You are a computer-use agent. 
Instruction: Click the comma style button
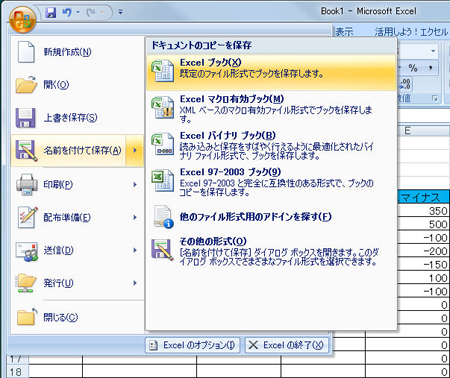coord(431,68)
